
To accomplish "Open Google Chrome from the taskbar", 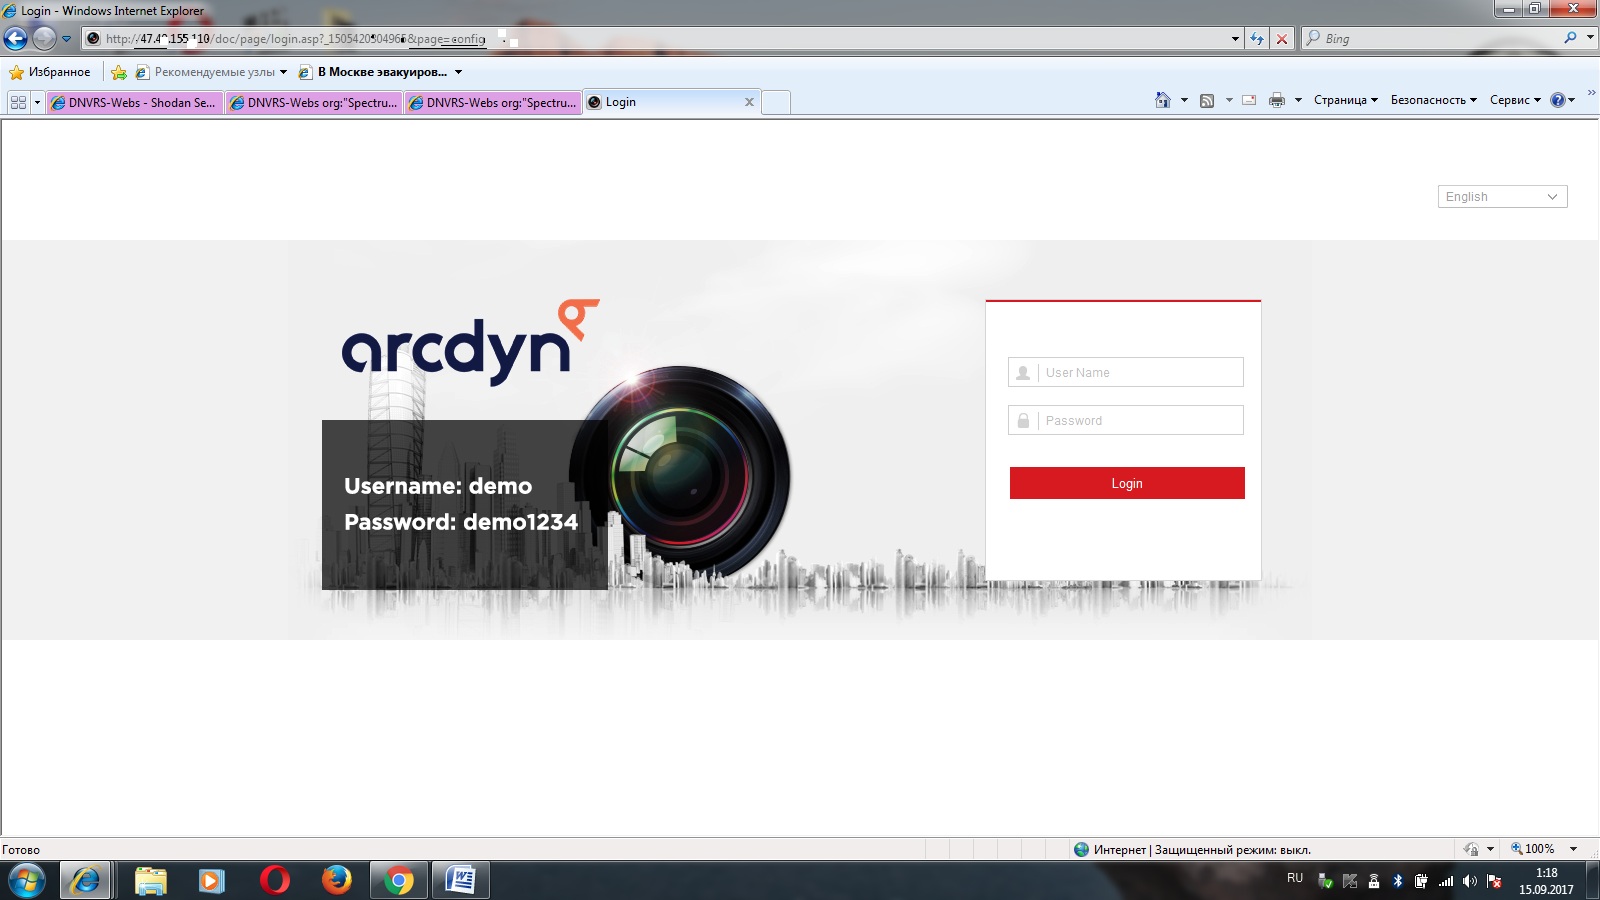I will click(x=398, y=881).
